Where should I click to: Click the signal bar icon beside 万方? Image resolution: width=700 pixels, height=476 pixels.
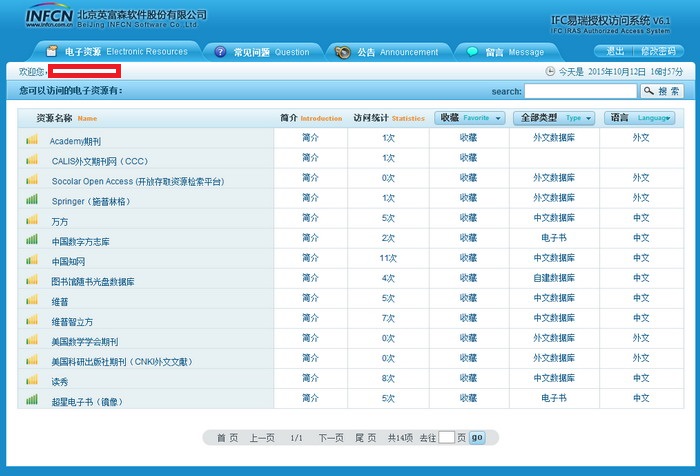(x=32, y=220)
